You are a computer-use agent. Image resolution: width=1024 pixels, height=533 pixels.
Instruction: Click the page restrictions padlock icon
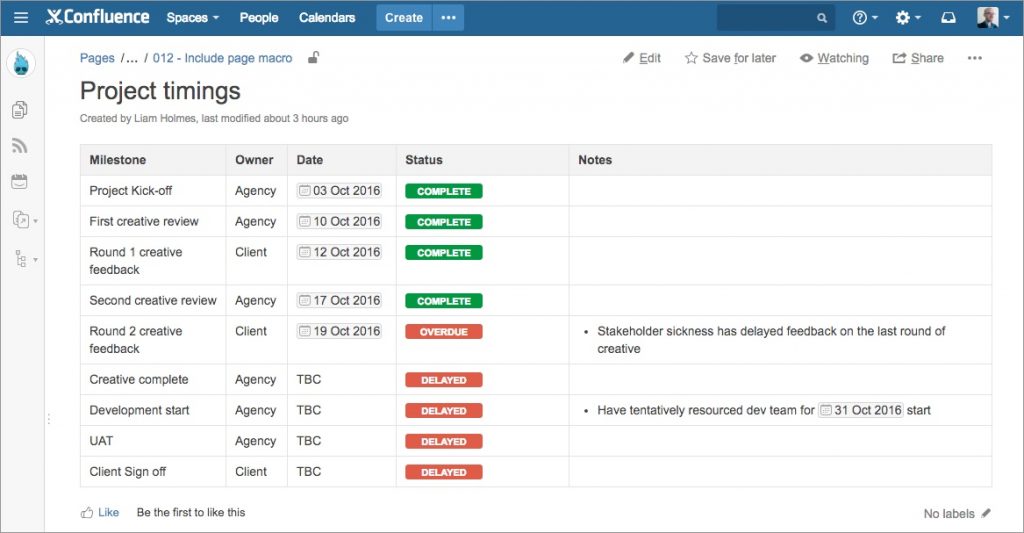[313, 58]
